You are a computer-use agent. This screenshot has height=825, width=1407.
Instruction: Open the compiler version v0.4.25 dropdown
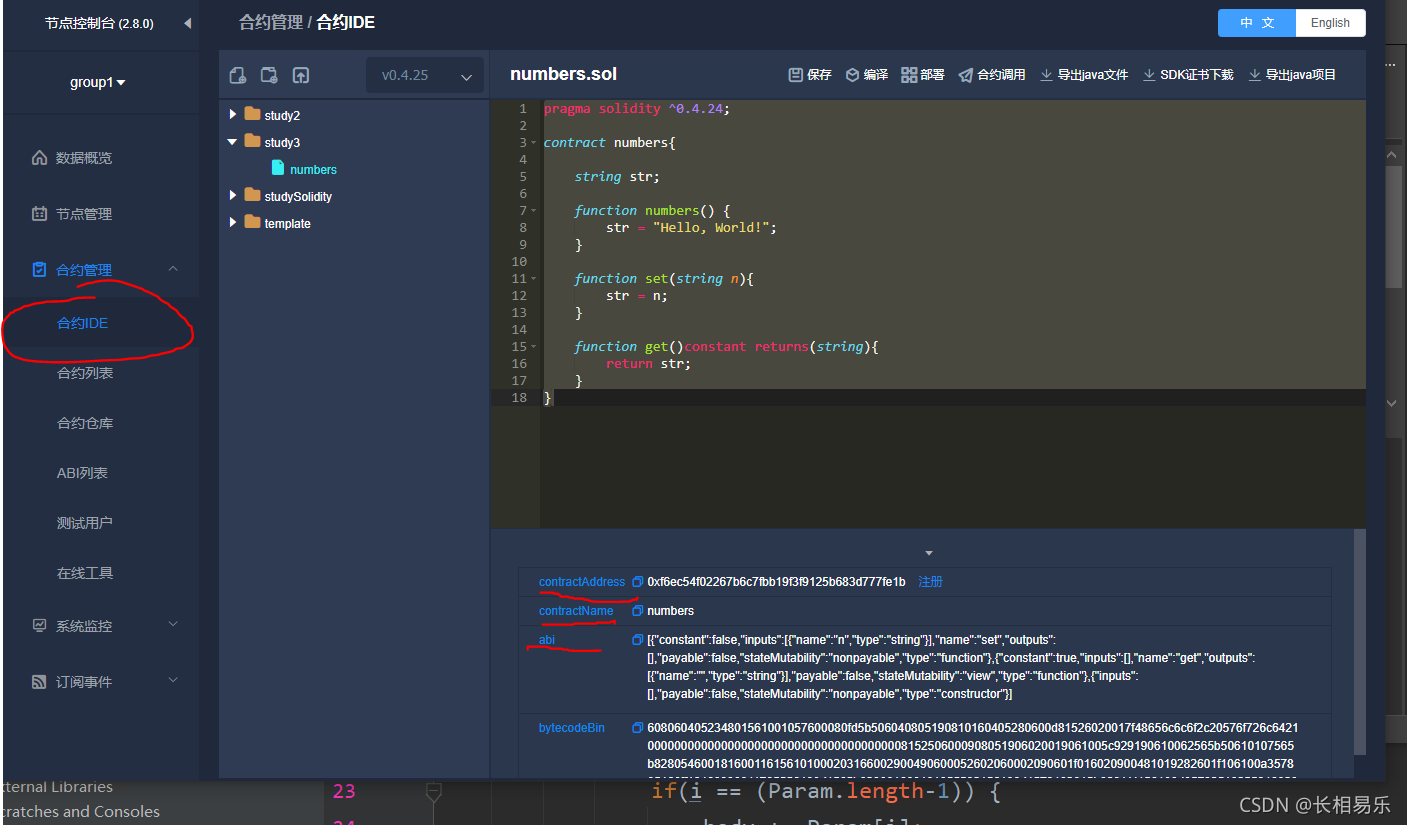pos(424,75)
